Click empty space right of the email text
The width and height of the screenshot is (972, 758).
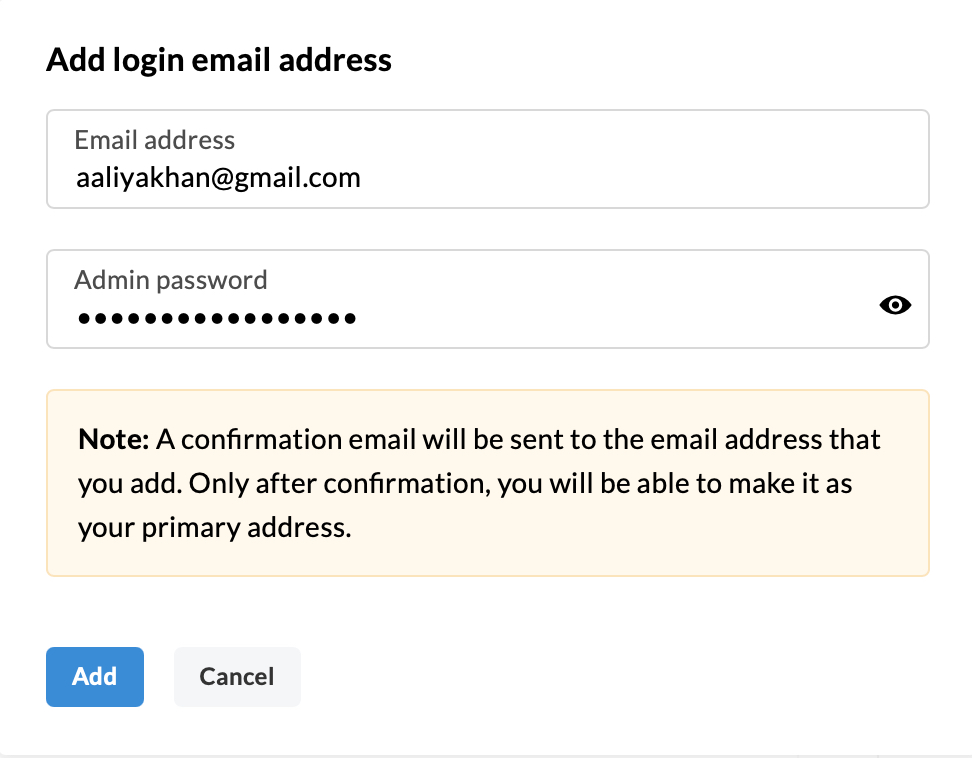[x=640, y=179]
